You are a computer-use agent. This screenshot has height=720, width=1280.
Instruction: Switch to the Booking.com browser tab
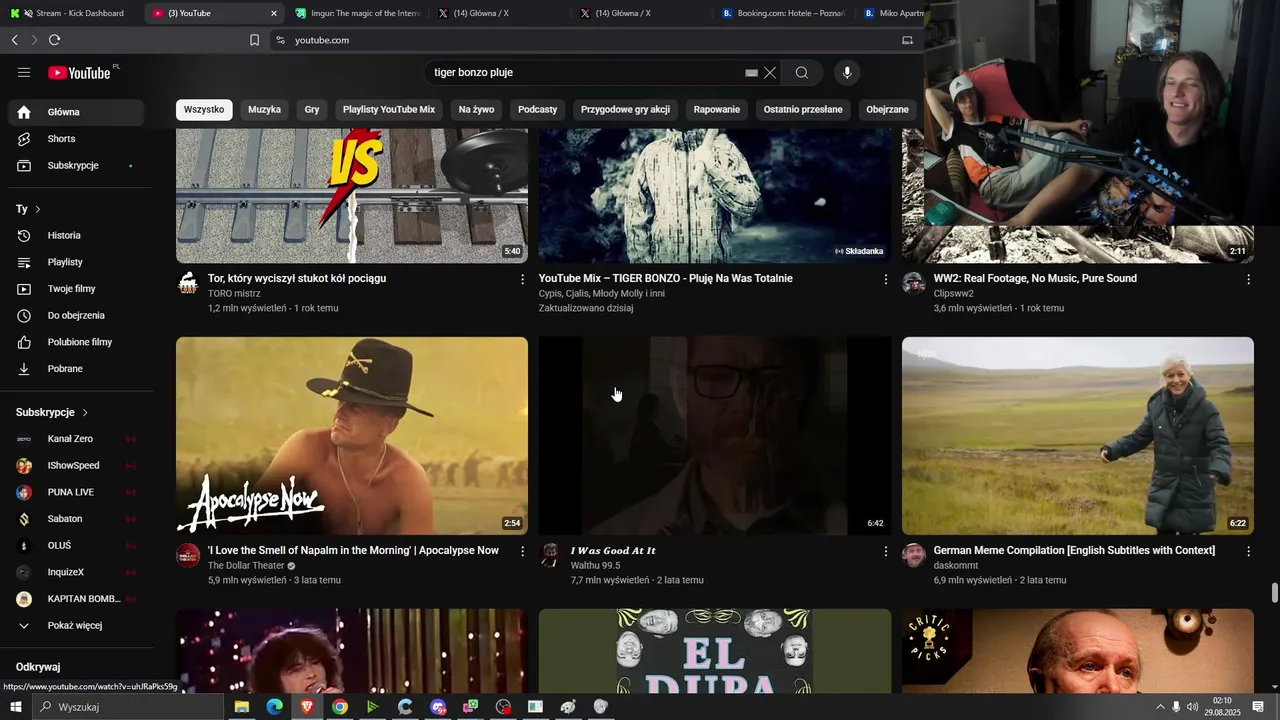(785, 13)
